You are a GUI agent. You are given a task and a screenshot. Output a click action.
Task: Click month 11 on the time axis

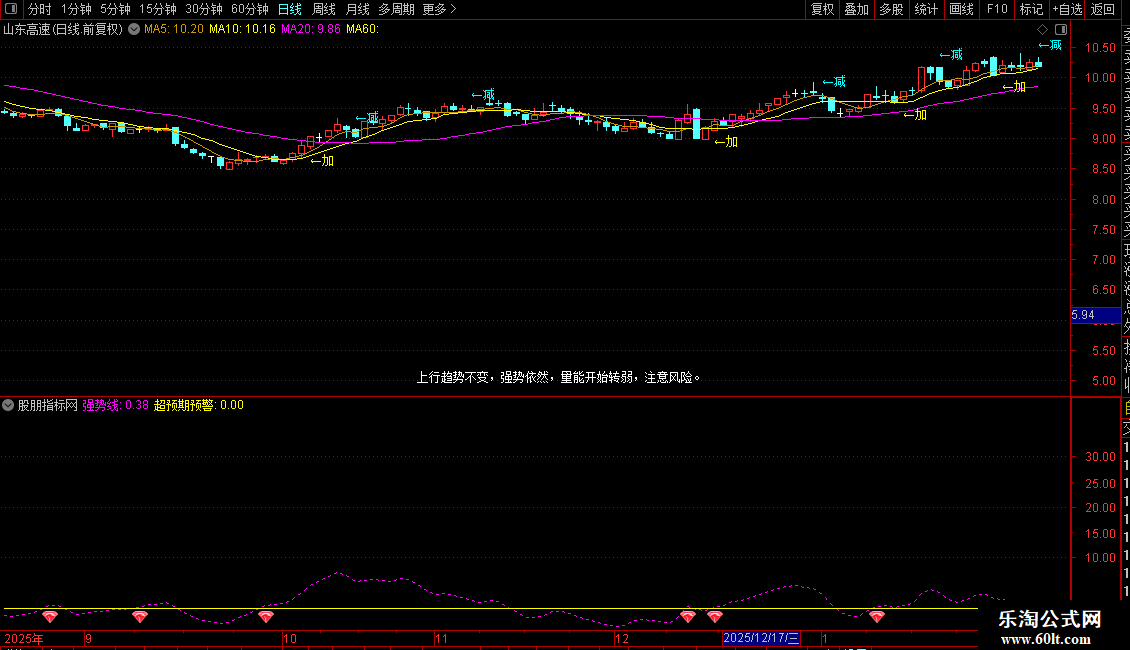coord(442,638)
